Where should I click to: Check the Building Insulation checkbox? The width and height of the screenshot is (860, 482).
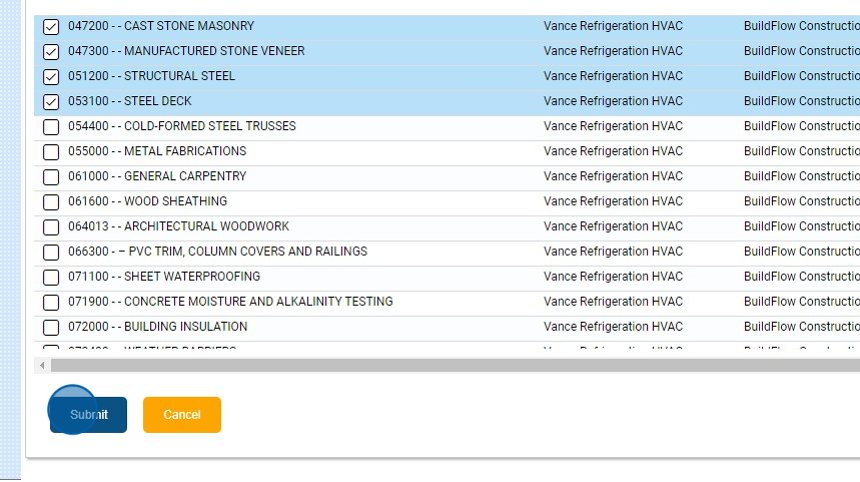coord(51,327)
